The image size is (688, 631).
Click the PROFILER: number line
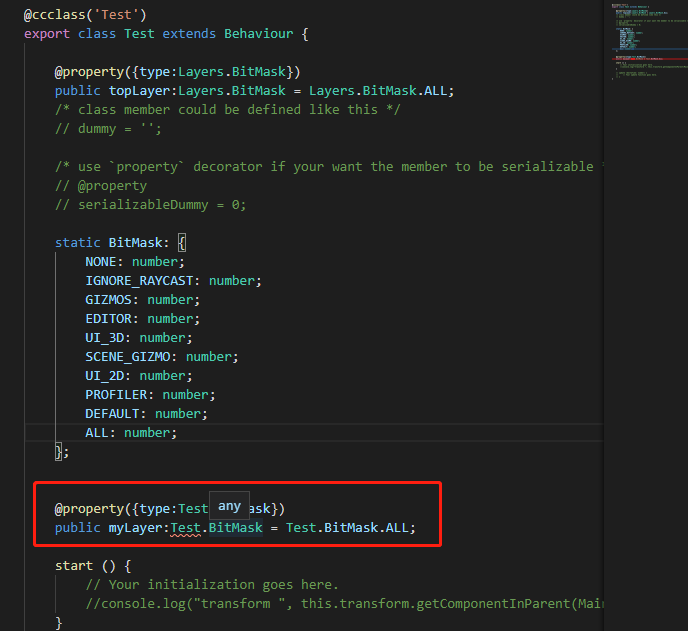[x=150, y=395]
